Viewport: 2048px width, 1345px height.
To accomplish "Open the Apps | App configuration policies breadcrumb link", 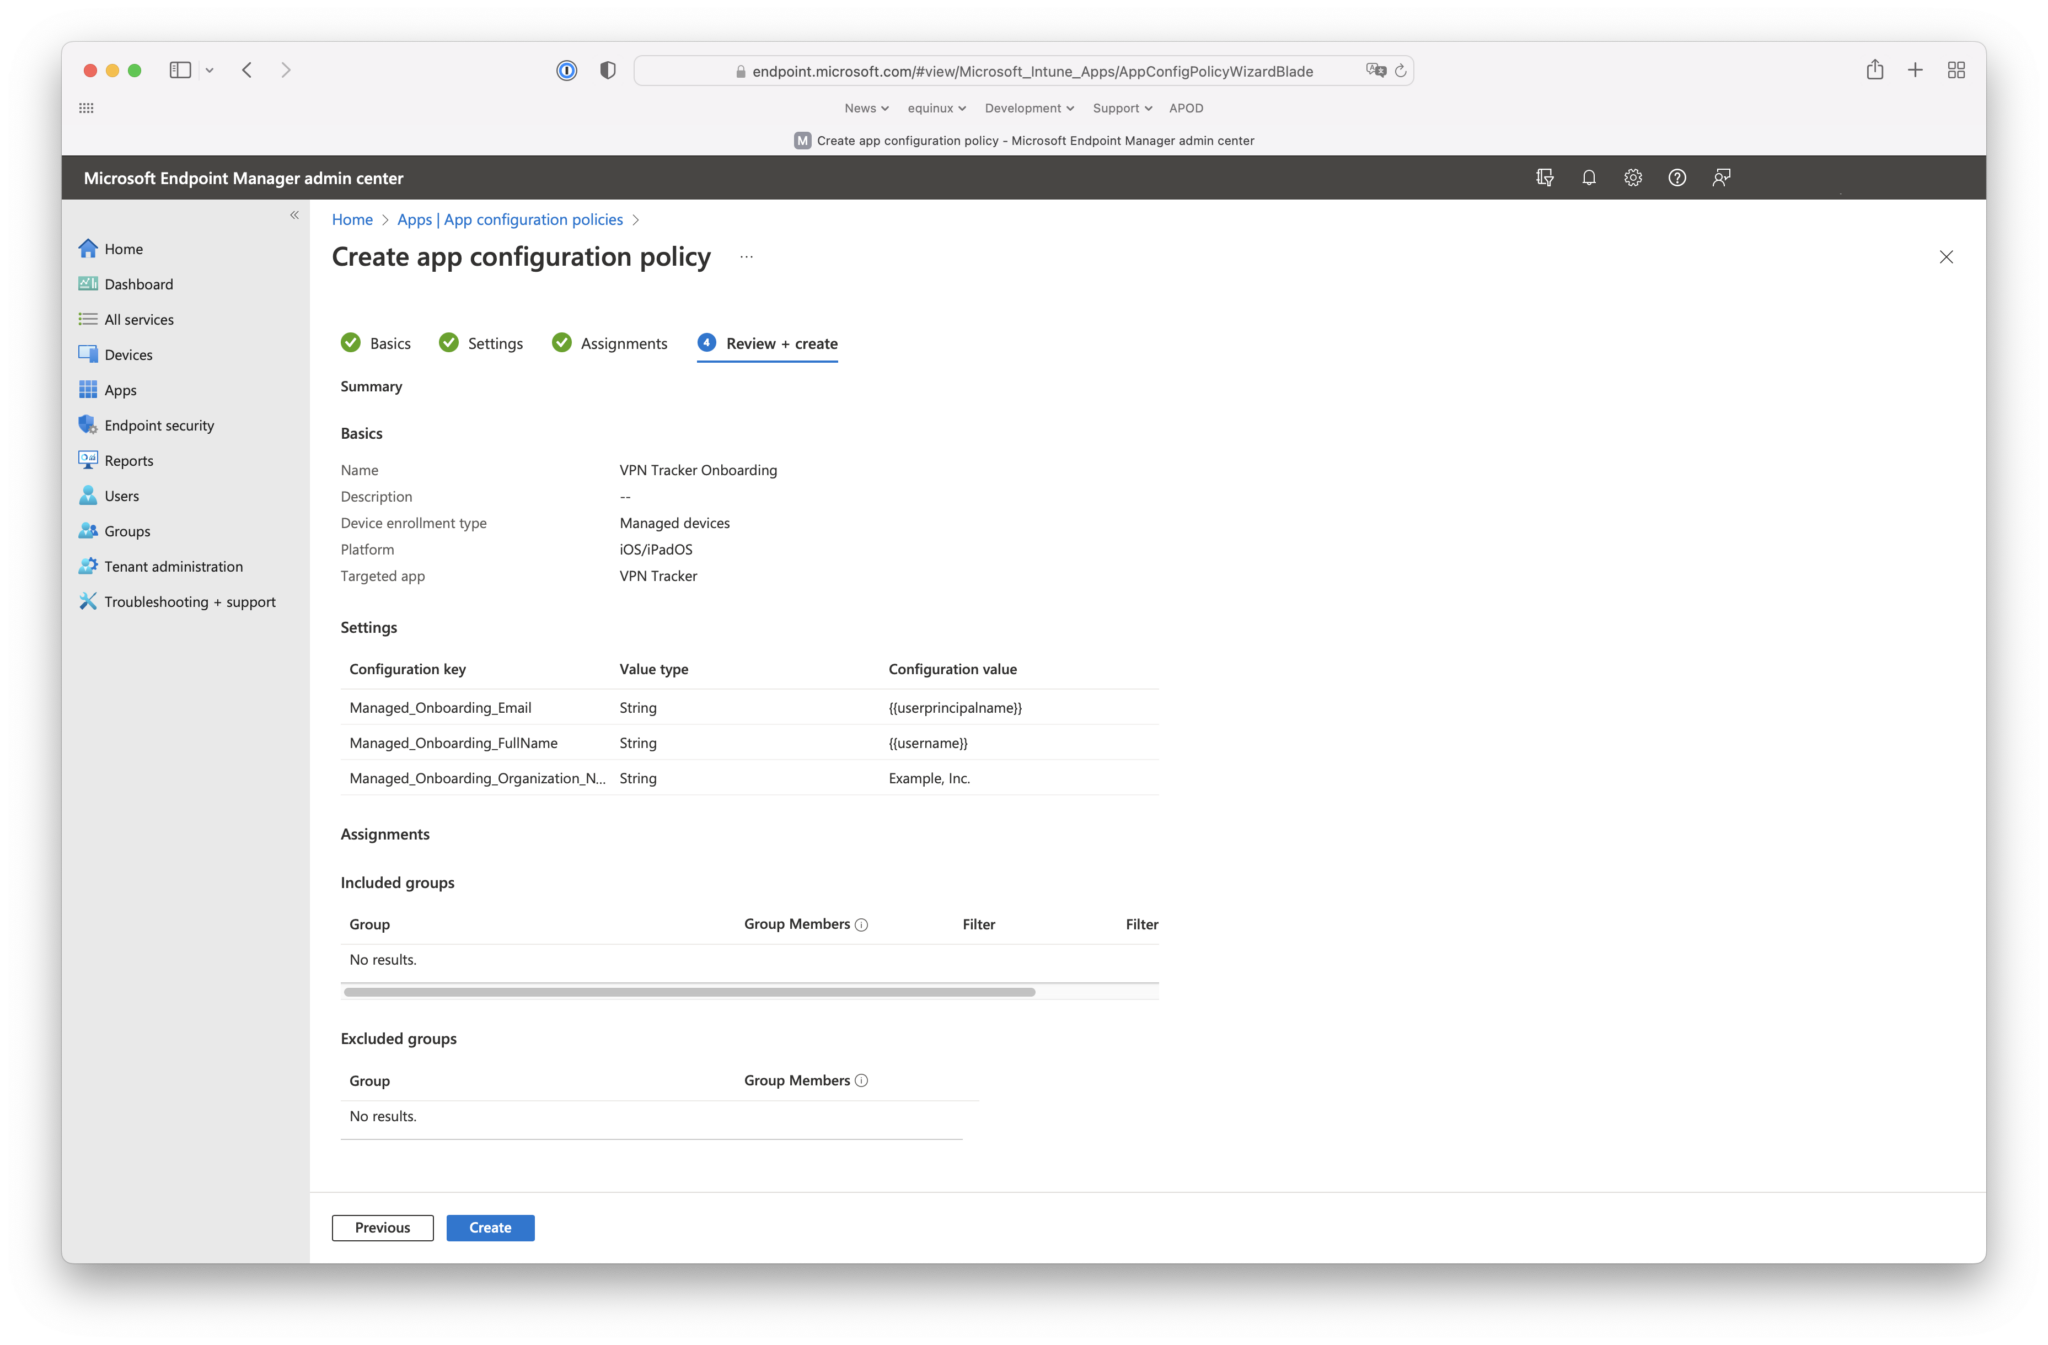I will [509, 219].
